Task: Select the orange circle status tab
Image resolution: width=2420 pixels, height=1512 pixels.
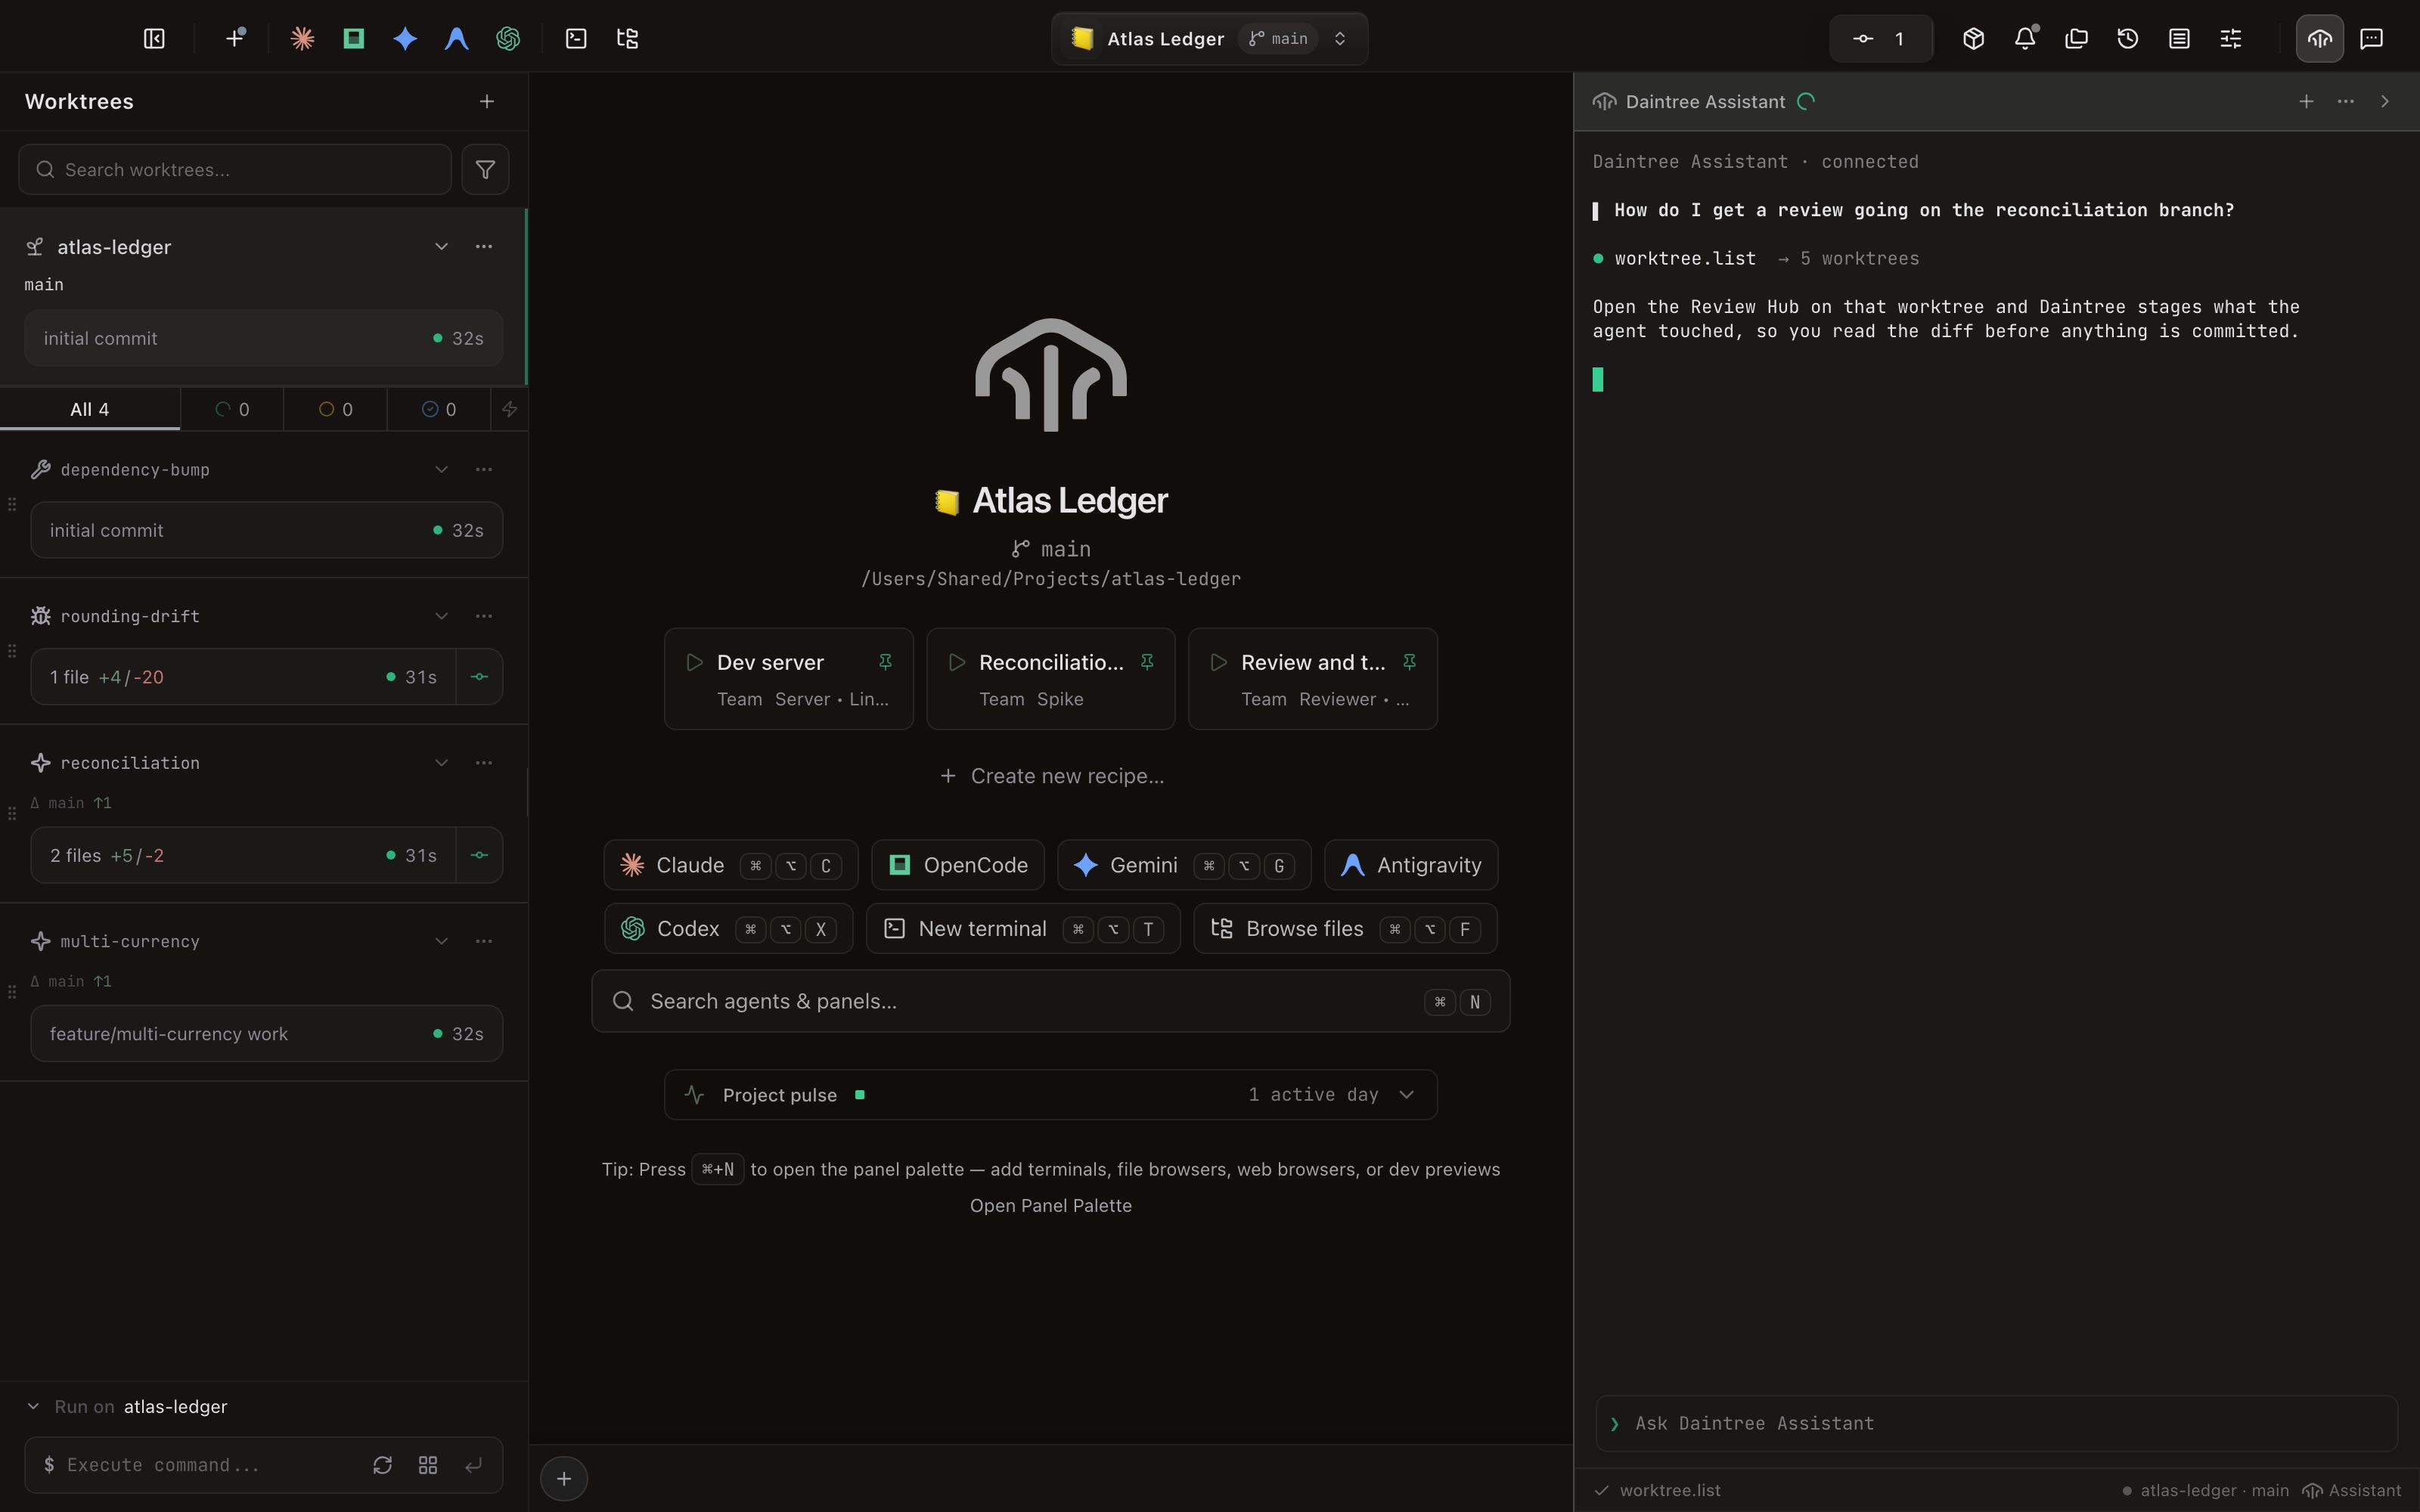Action: coord(335,409)
